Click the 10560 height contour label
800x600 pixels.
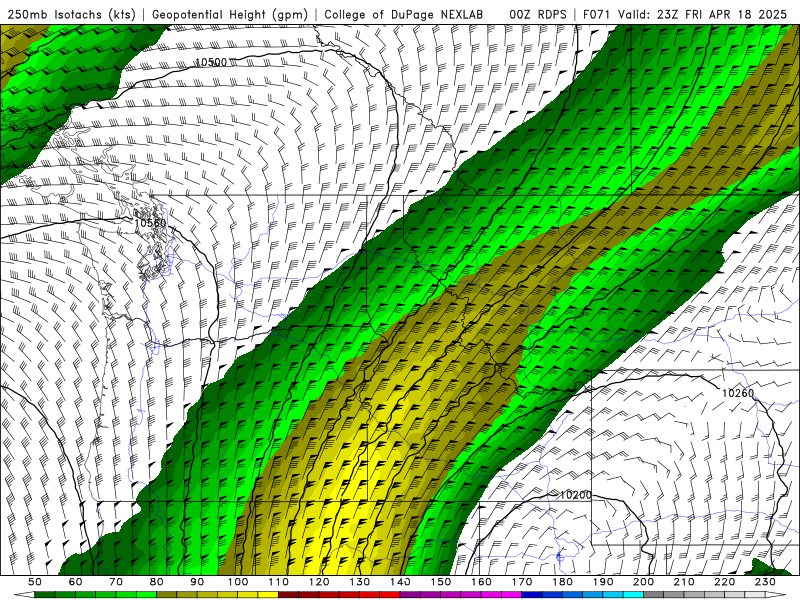(x=150, y=223)
